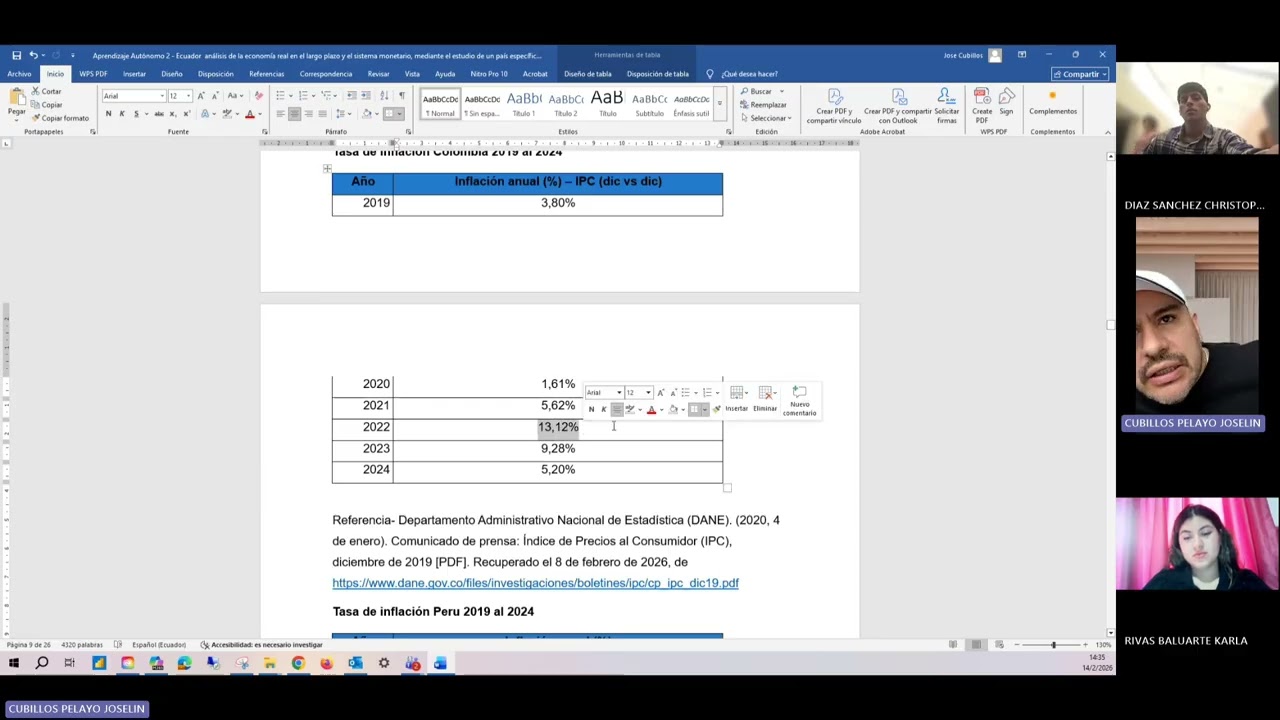Click Eliminar in the floating mini toolbar
The height and width of the screenshot is (720, 1280).
(x=765, y=398)
